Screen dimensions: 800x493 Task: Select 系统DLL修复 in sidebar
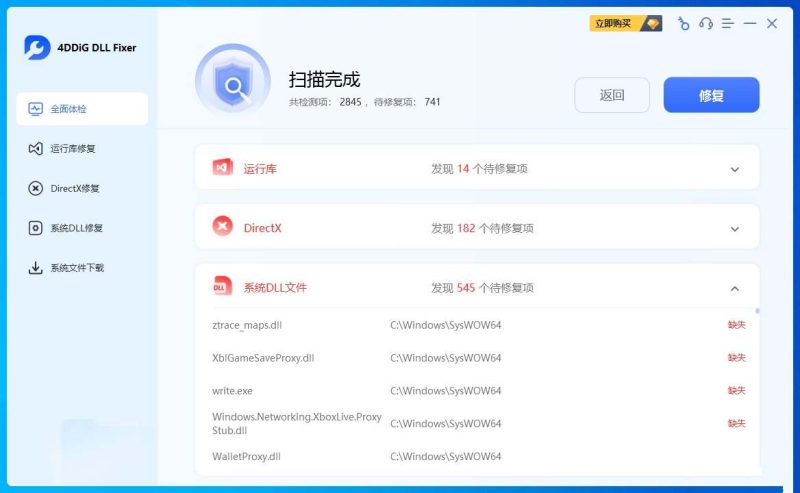click(82, 228)
